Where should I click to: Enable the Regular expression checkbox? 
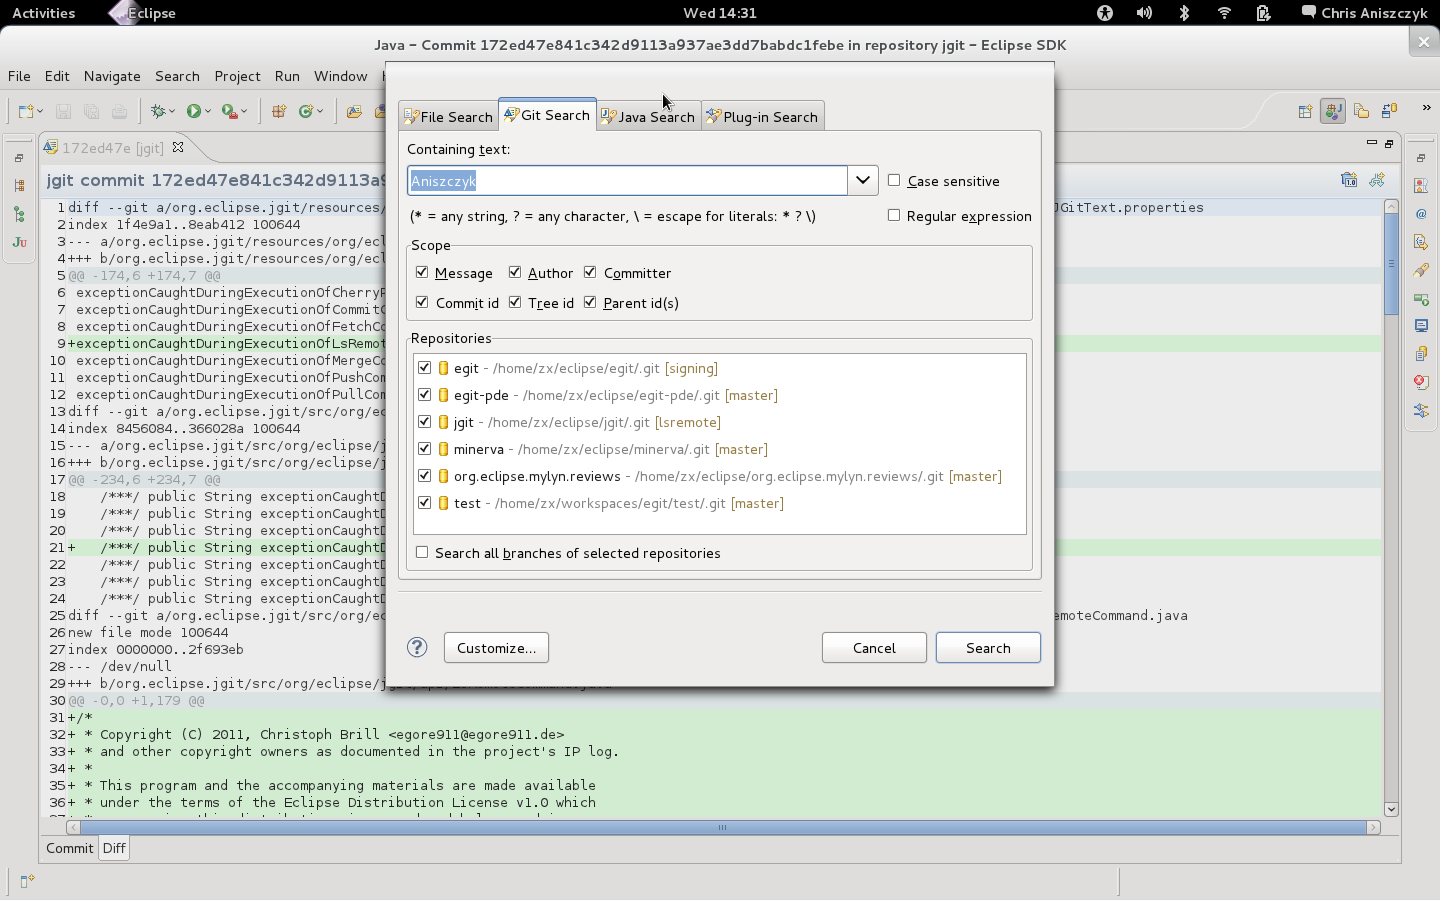point(894,215)
